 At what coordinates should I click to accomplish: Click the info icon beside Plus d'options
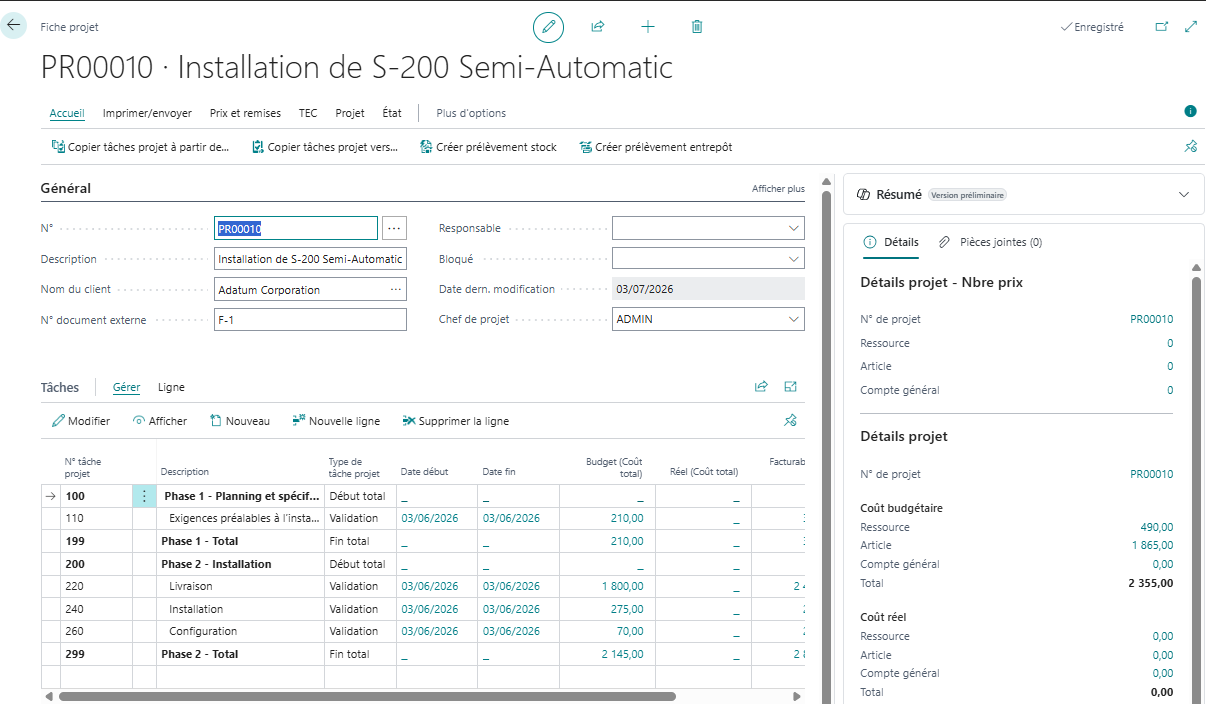pyautogui.click(x=1190, y=111)
